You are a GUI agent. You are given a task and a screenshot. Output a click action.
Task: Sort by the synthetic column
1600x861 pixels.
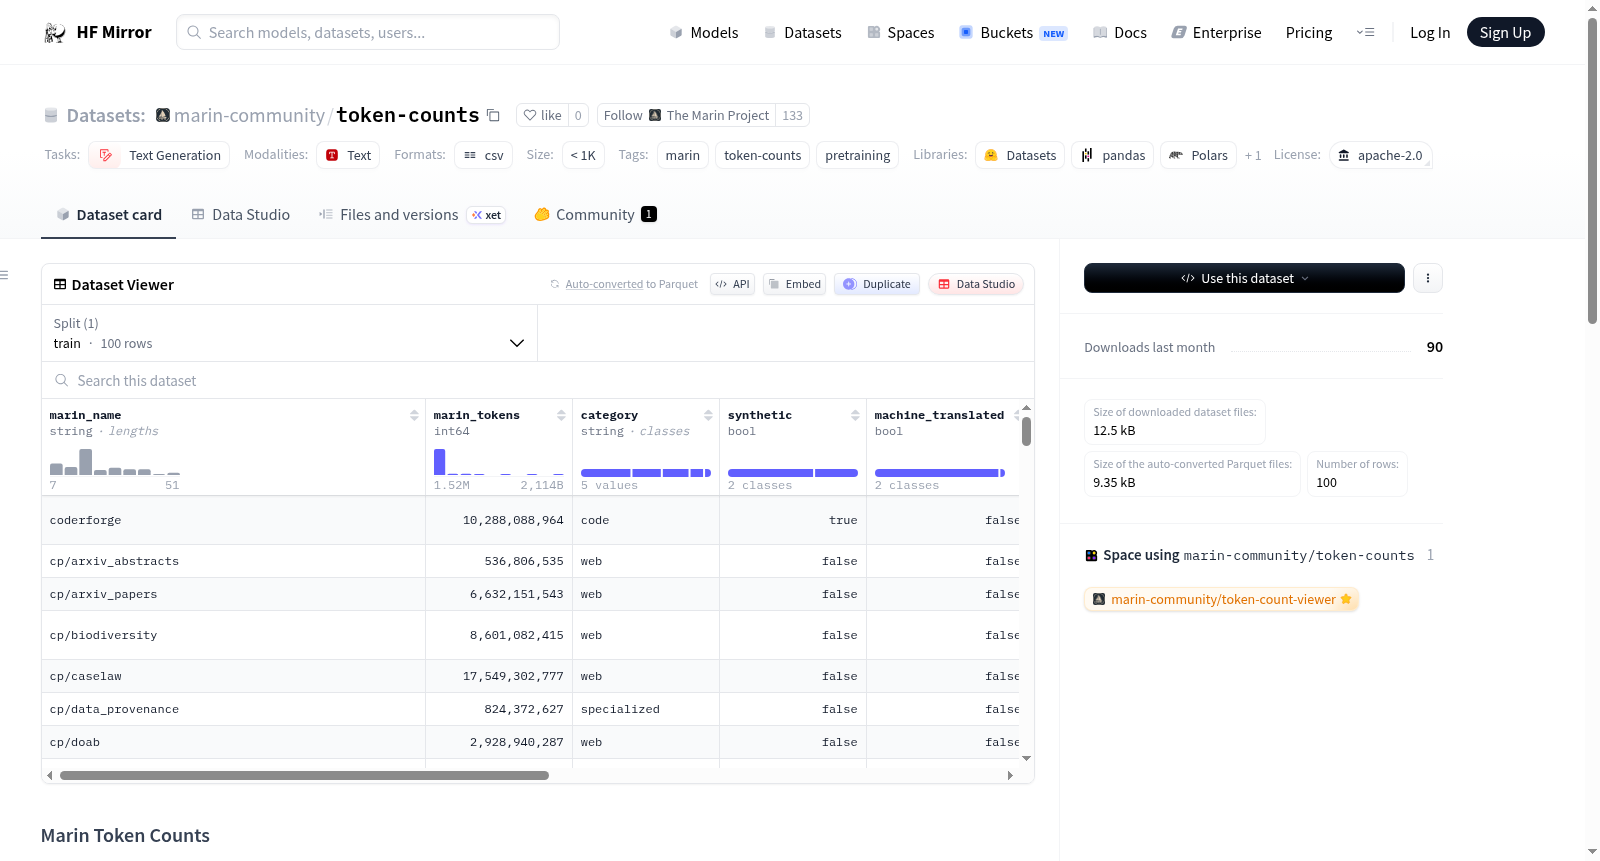[x=855, y=415]
